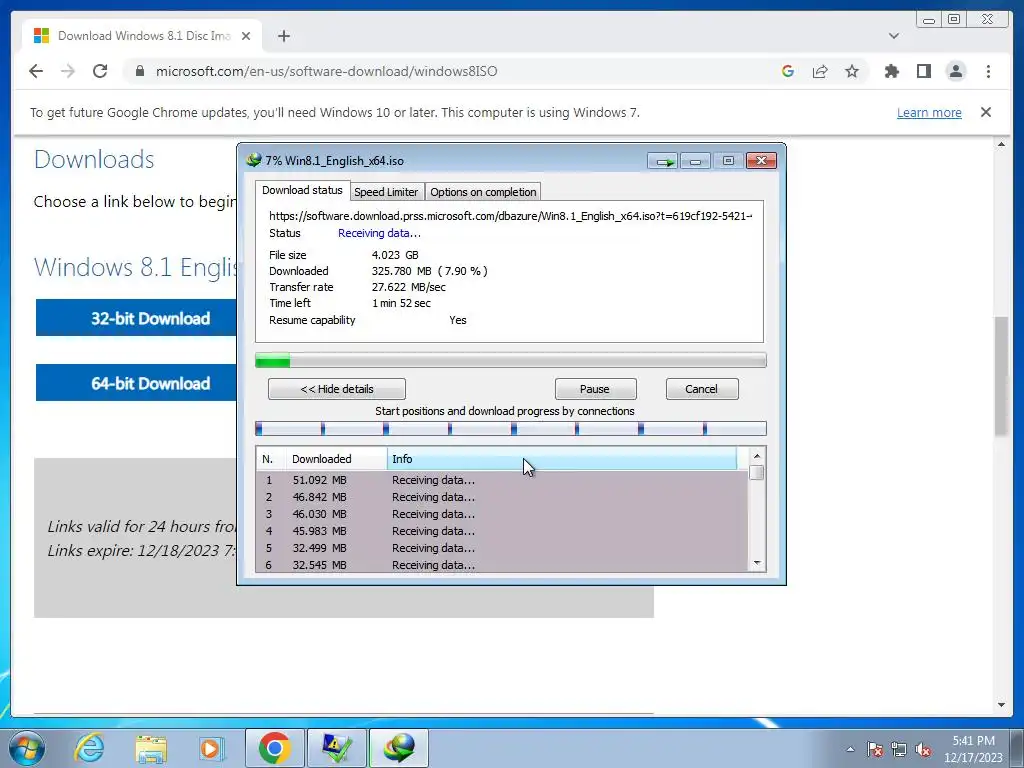
Task: Click connections list scroll up arrow
Action: pyautogui.click(x=757, y=456)
